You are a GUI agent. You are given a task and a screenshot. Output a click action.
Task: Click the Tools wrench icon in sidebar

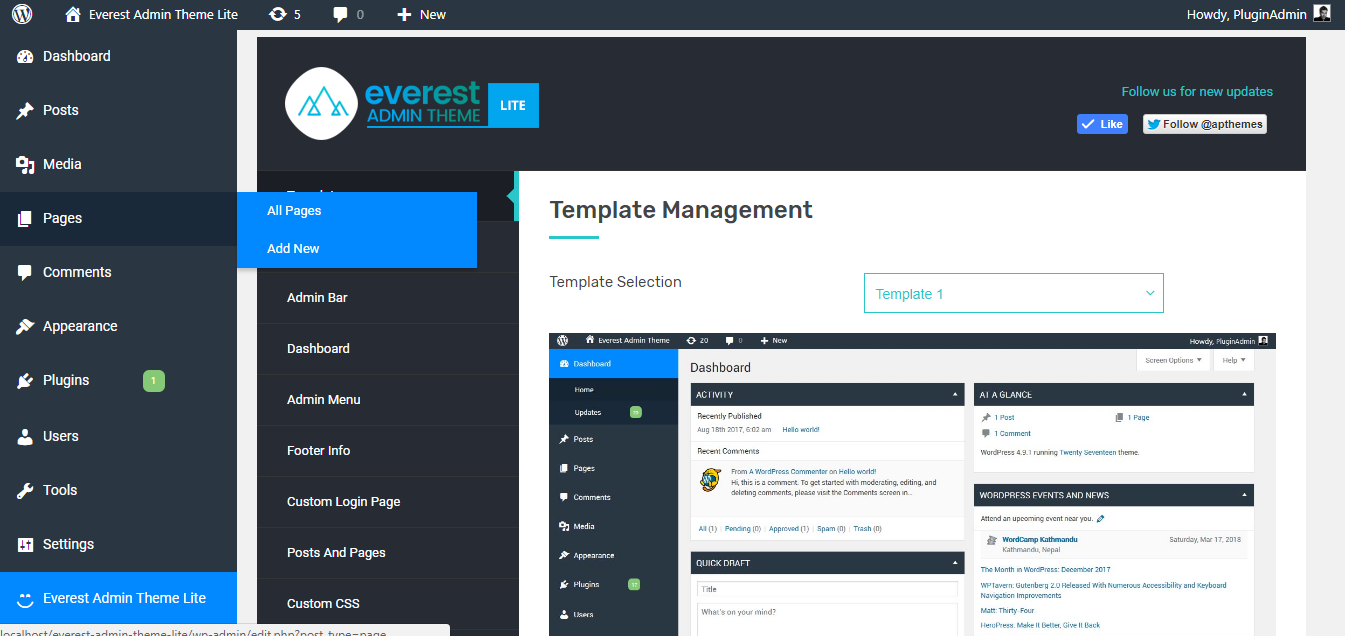tap(25, 490)
